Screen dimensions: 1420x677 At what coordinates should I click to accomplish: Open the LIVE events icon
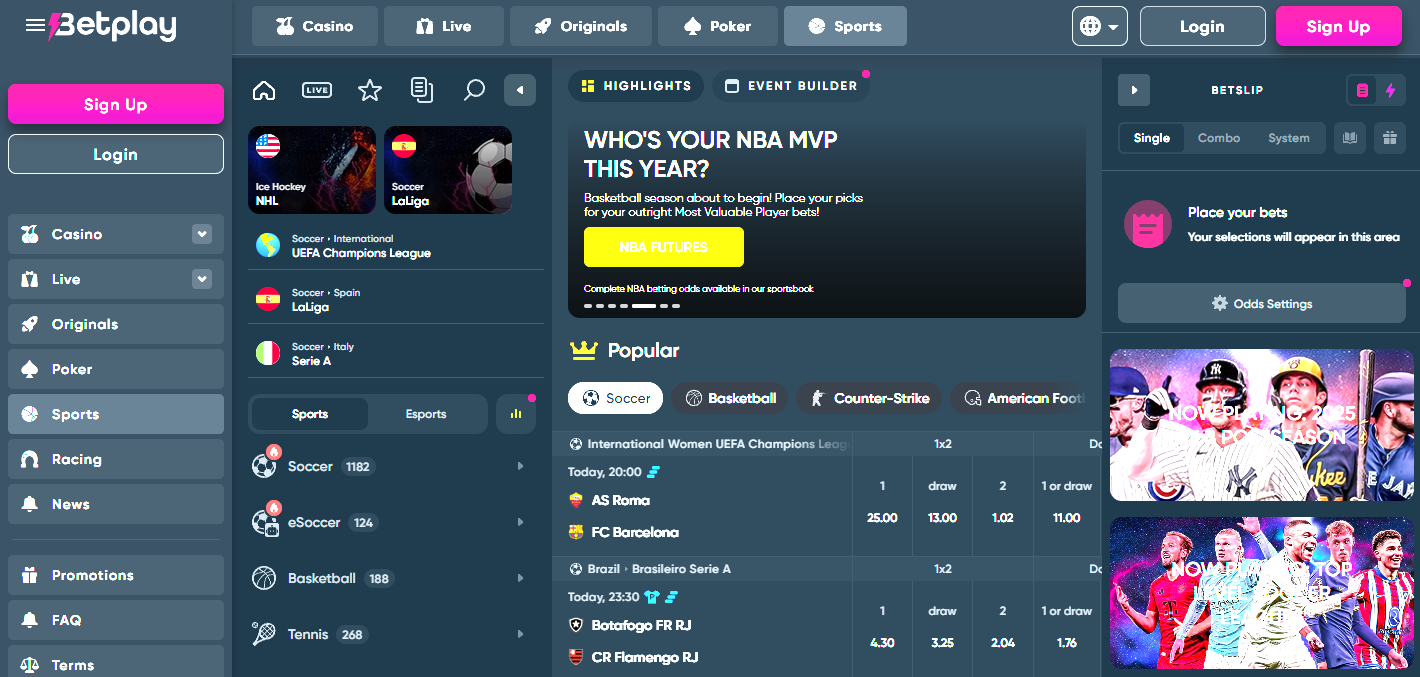[317, 90]
